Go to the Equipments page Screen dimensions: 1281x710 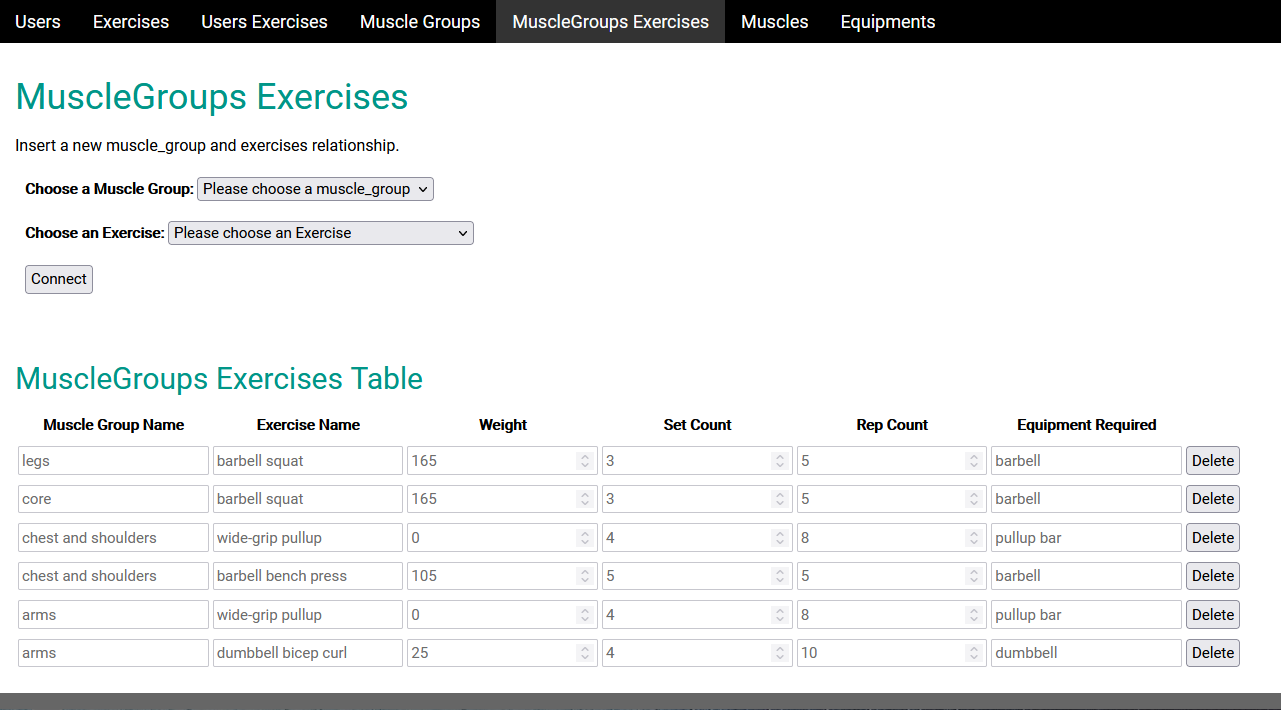click(x=888, y=21)
